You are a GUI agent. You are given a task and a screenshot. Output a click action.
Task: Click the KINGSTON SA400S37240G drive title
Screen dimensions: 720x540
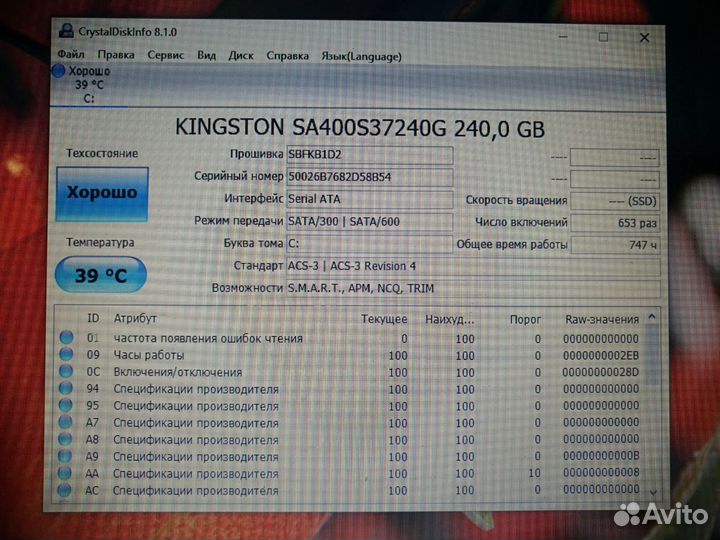360,128
